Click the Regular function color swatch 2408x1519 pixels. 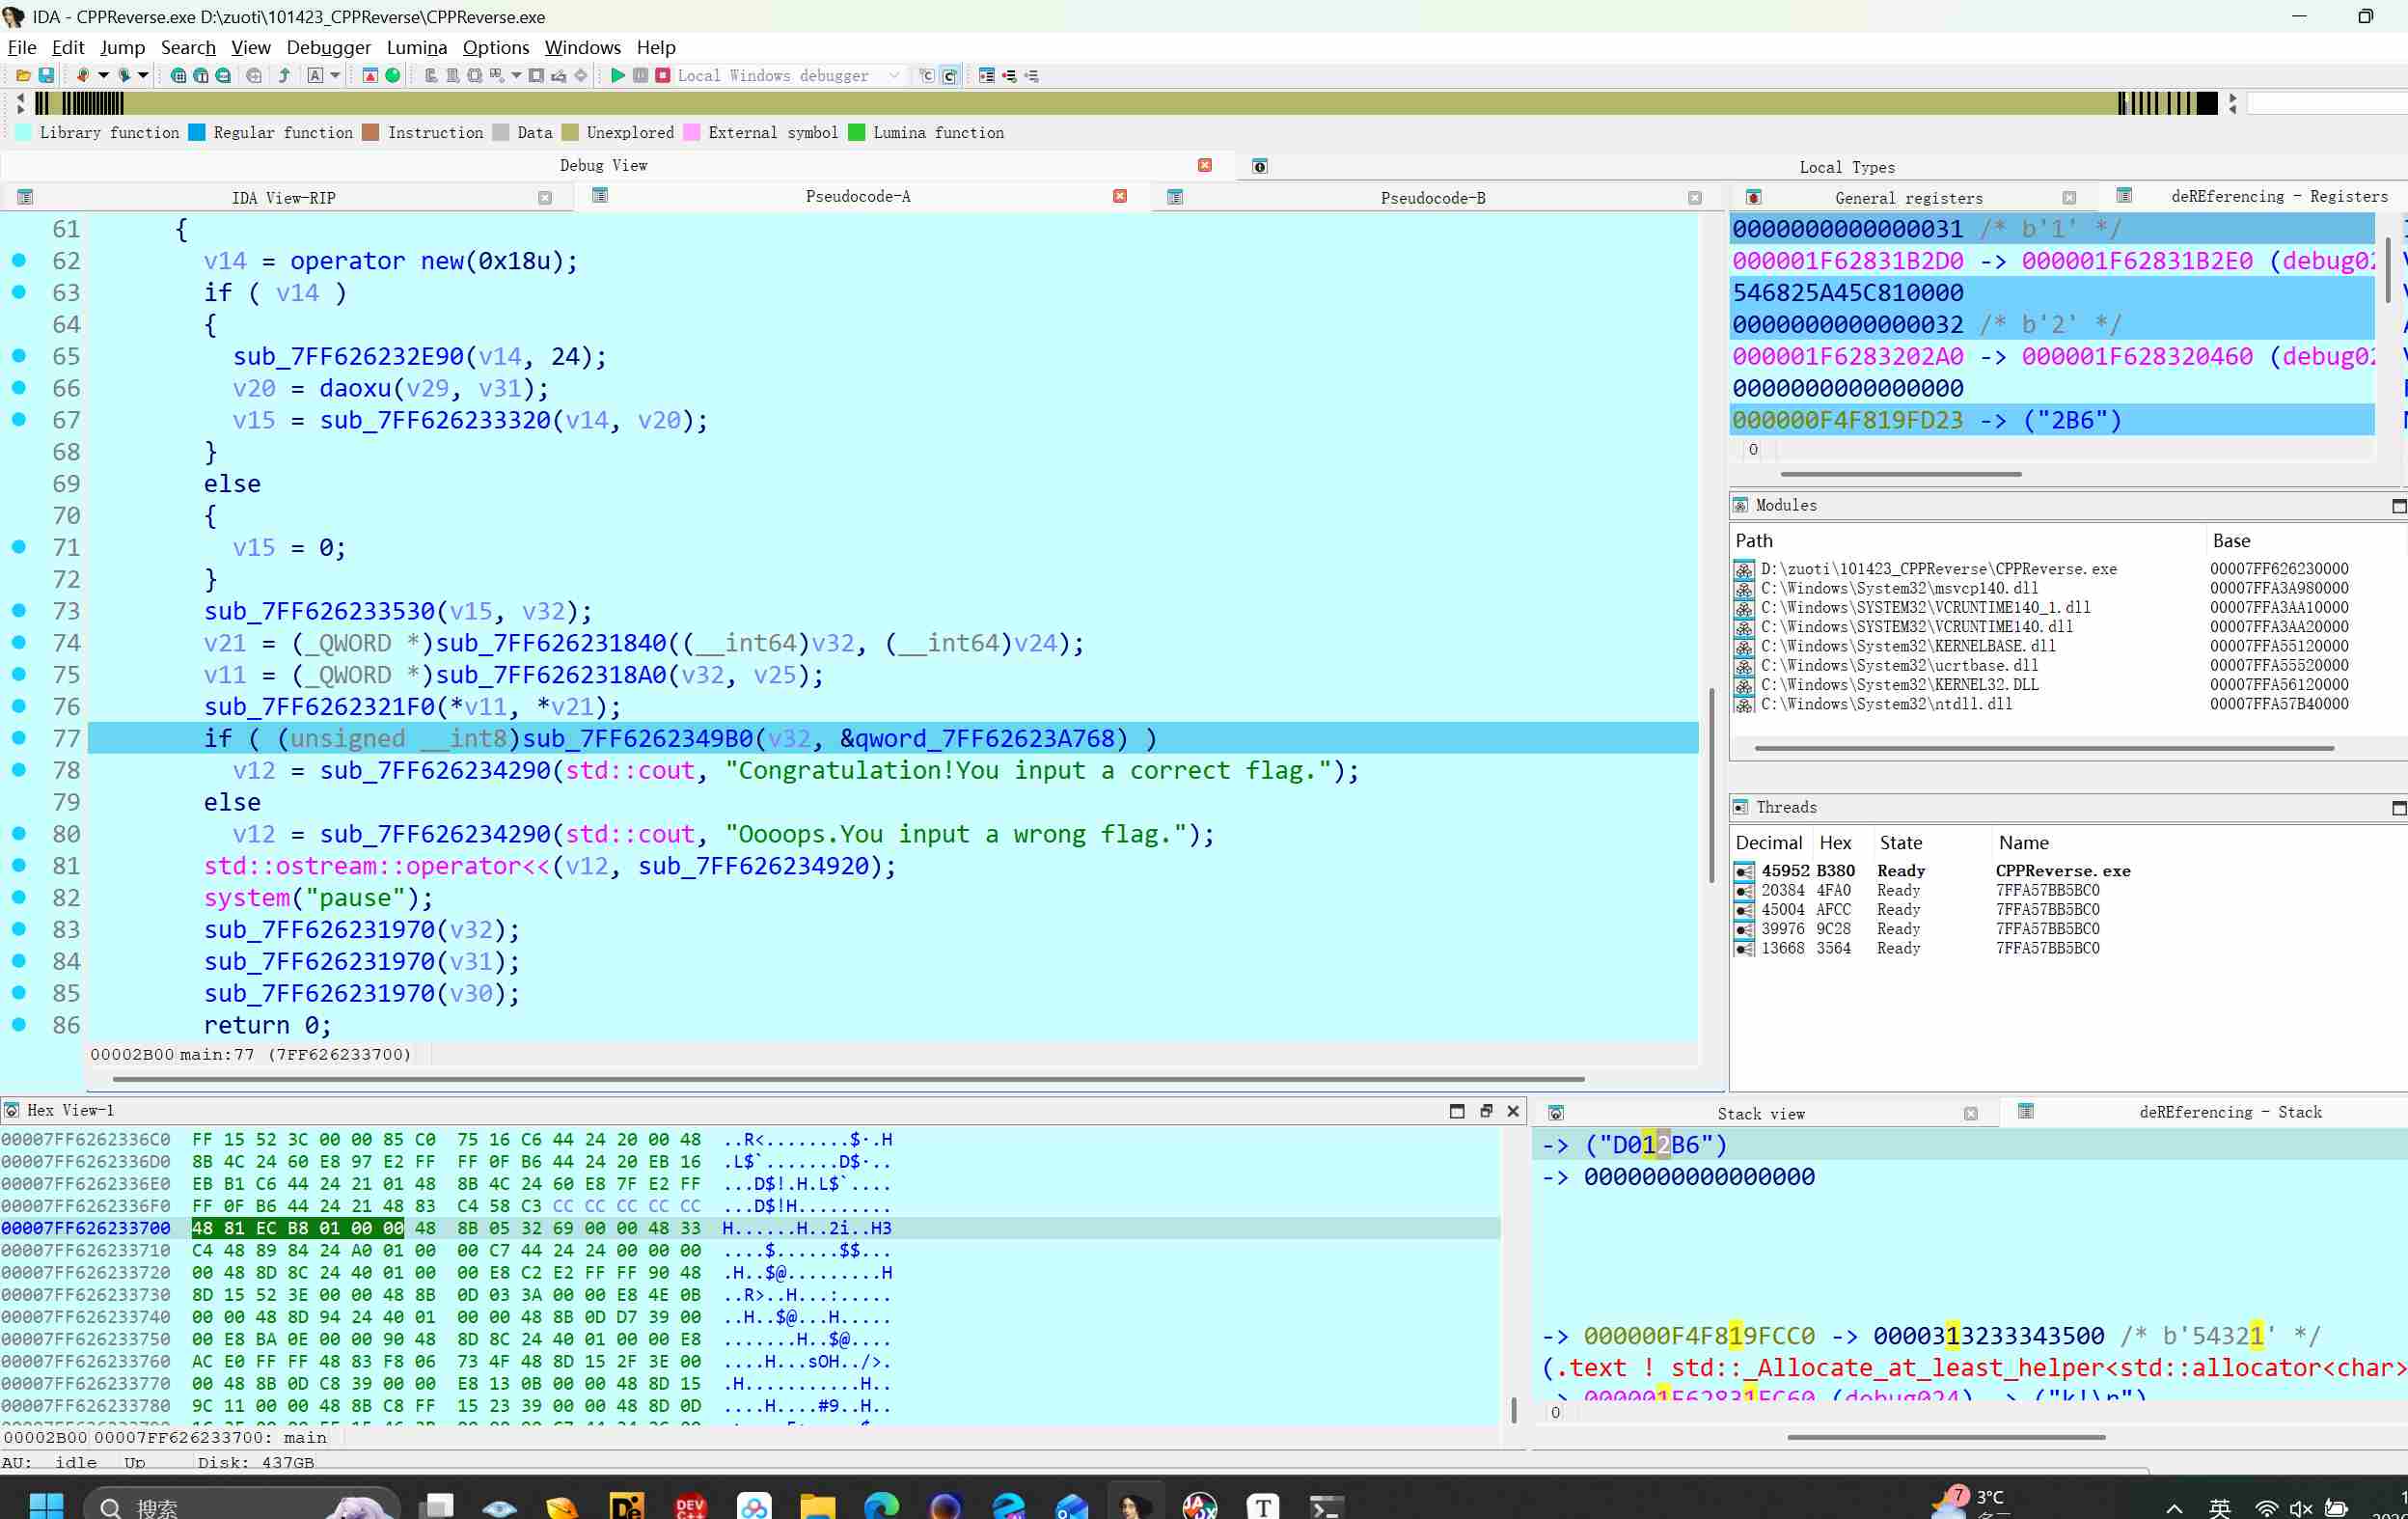[197, 133]
